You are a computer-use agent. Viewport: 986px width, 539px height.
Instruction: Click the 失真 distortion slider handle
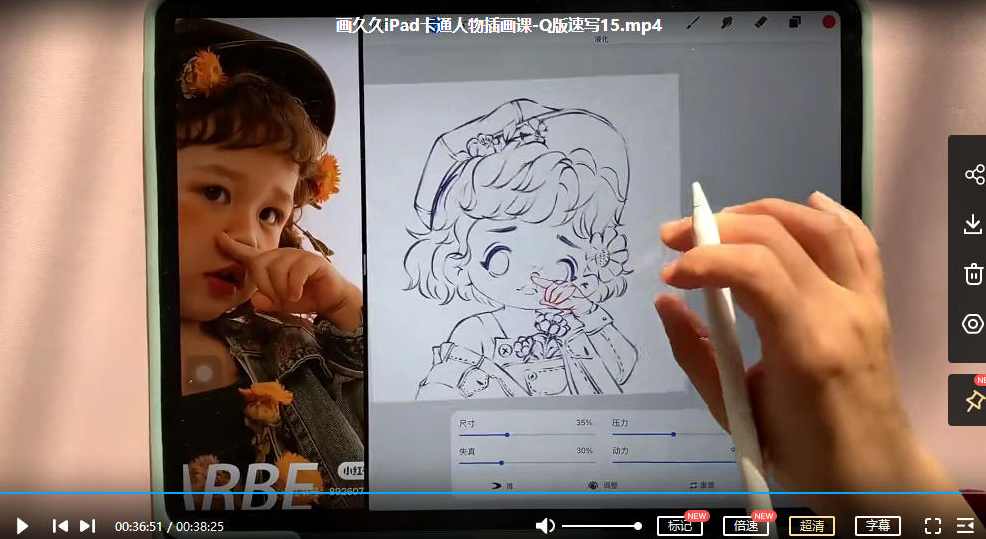[501, 463]
